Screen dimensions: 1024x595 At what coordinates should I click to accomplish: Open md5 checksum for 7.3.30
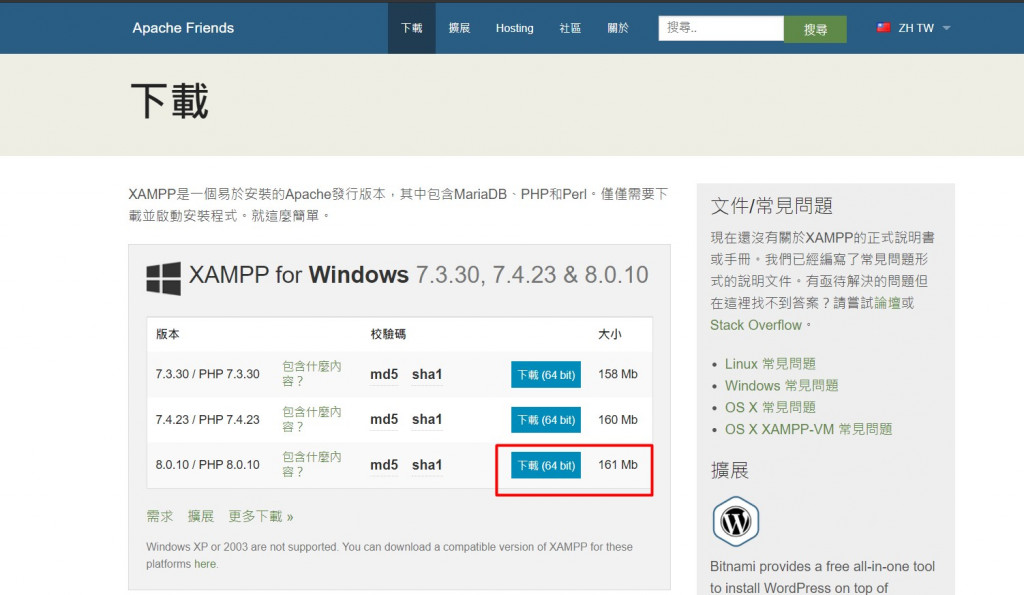pyautogui.click(x=384, y=374)
